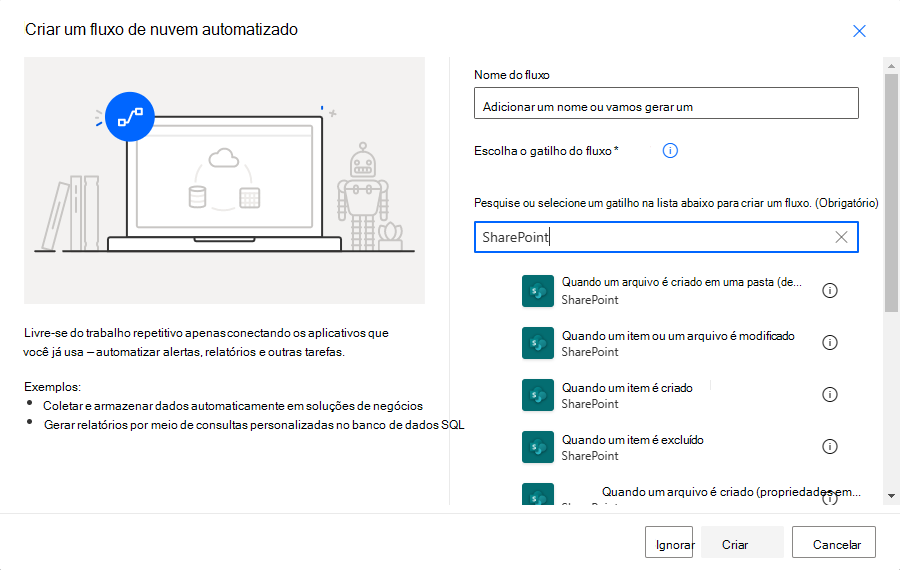Choose trigger Quando um item é excluído
This screenshot has width=900, height=571.
pos(633,440)
